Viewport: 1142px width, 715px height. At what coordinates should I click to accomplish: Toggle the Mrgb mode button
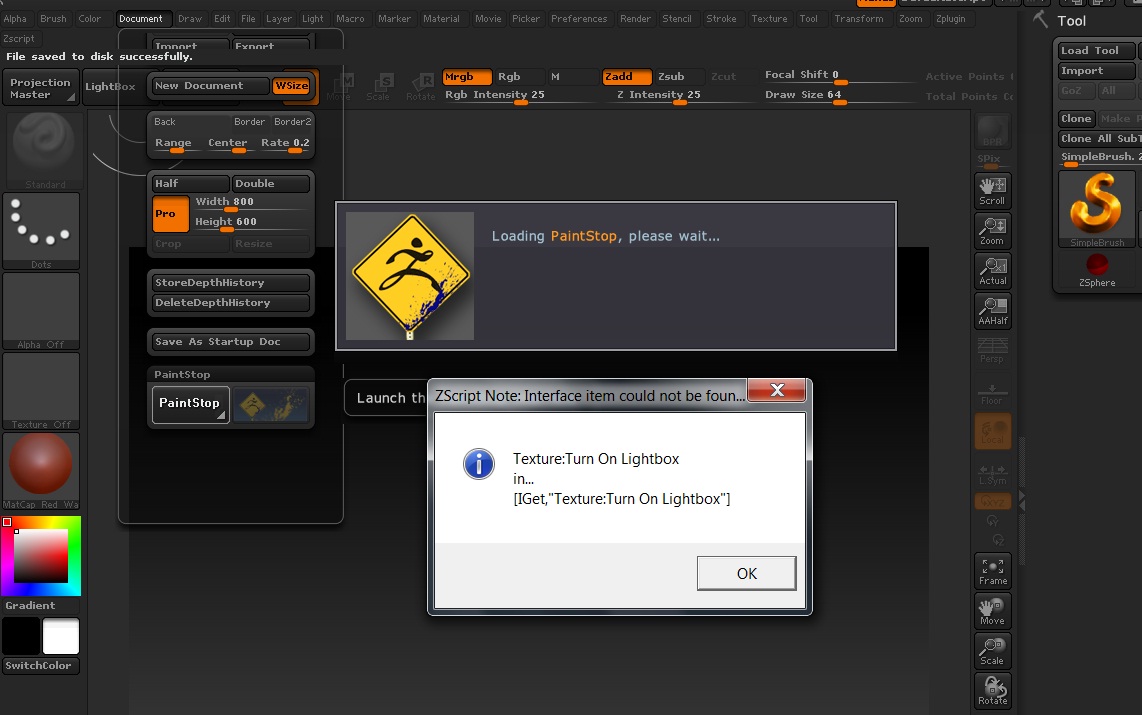pyautogui.click(x=466, y=76)
